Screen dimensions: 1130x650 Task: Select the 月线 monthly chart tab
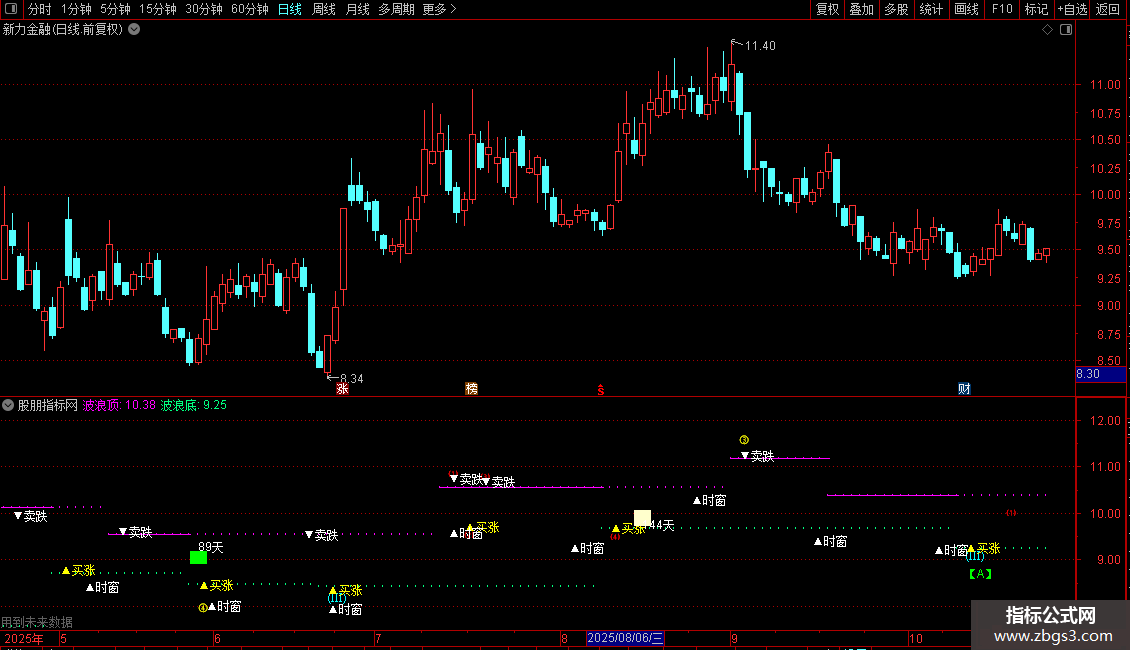coord(357,9)
